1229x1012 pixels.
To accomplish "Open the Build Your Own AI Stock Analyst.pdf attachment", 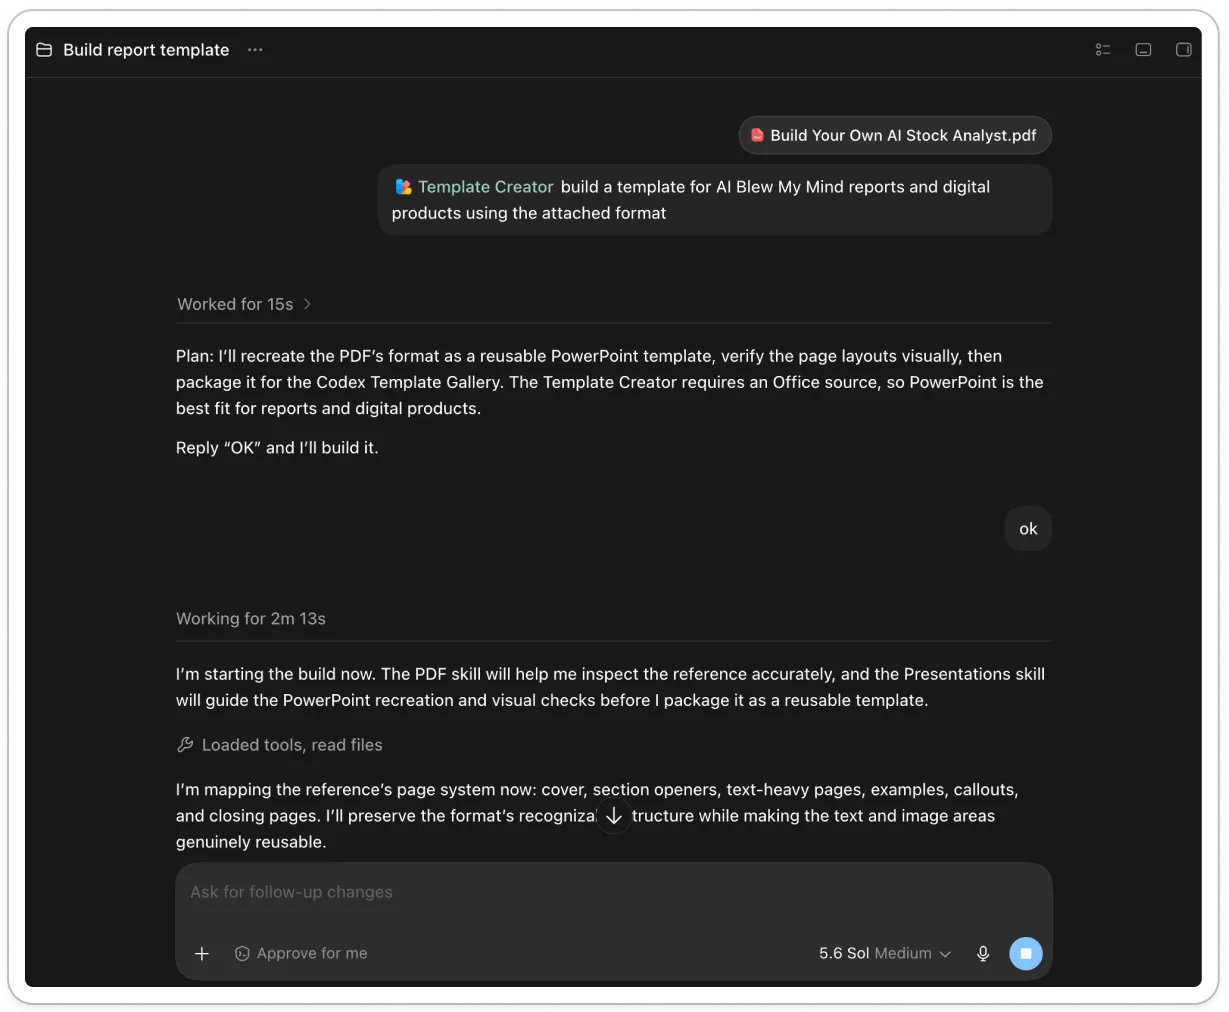I will click(x=895, y=135).
